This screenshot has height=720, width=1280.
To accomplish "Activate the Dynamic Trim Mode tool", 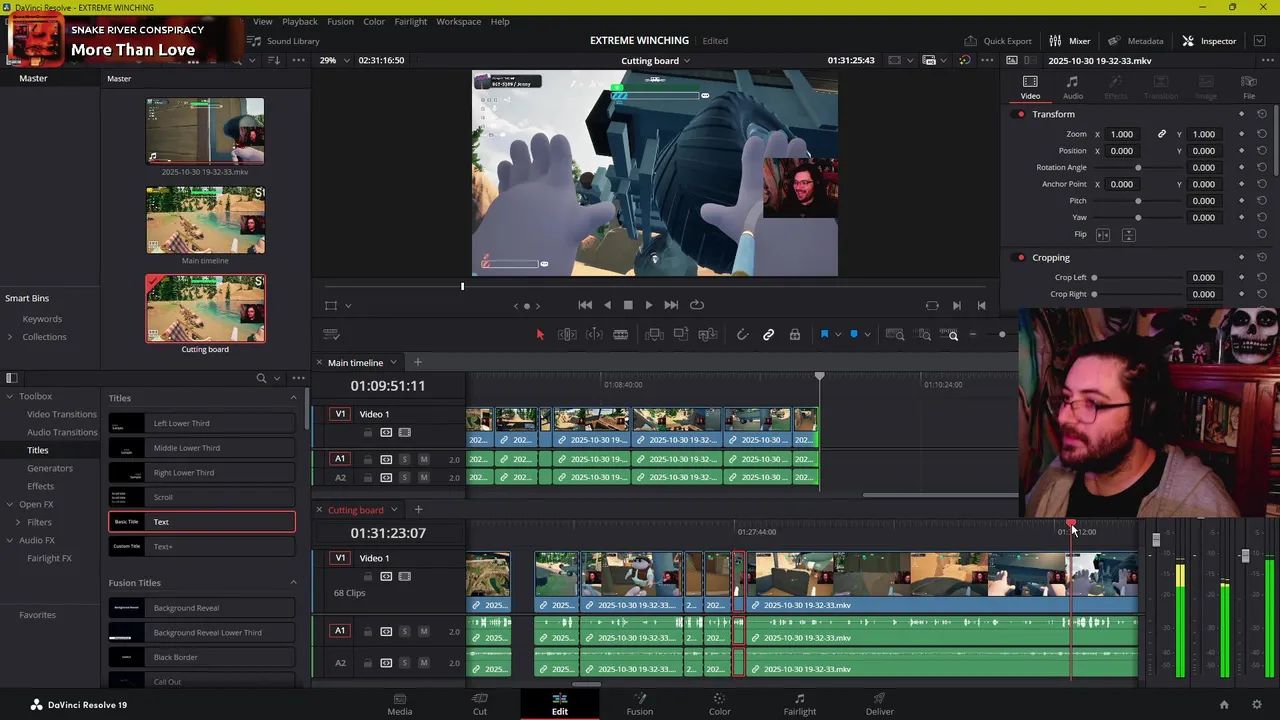I will click(x=594, y=335).
